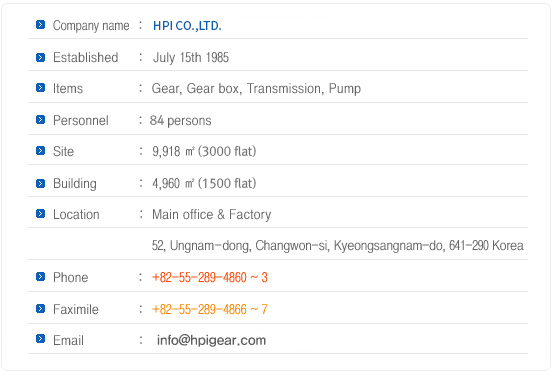Select the arrow bullet beside Personnel

point(40,120)
